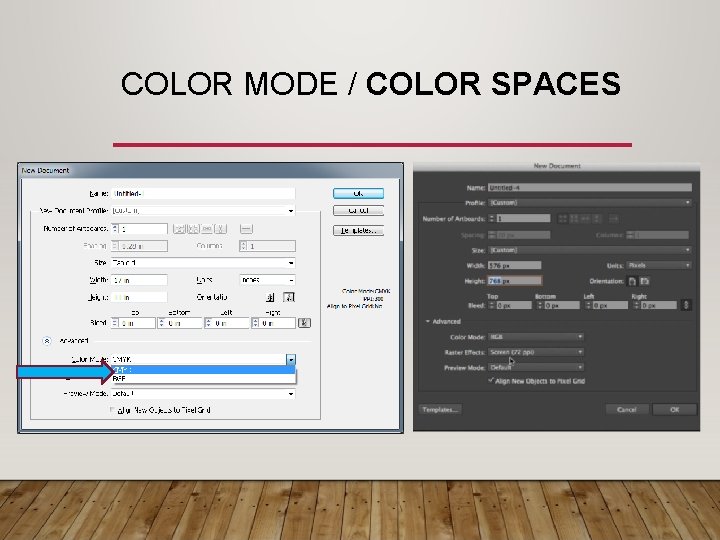This screenshot has height=540, width=720.
Task: Click Bleed Bottom stepper in light dialog
Action: pyautogui.click(x=161, y=323)
